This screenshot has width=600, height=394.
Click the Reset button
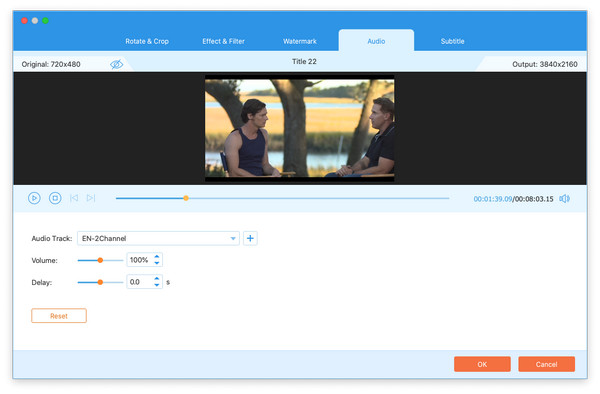59,316
